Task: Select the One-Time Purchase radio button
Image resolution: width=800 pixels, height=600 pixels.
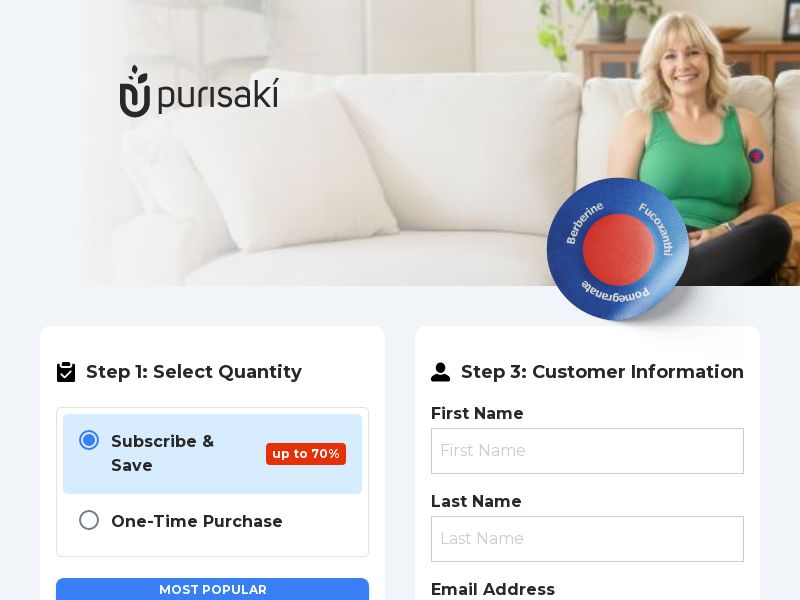Action: 89,520
